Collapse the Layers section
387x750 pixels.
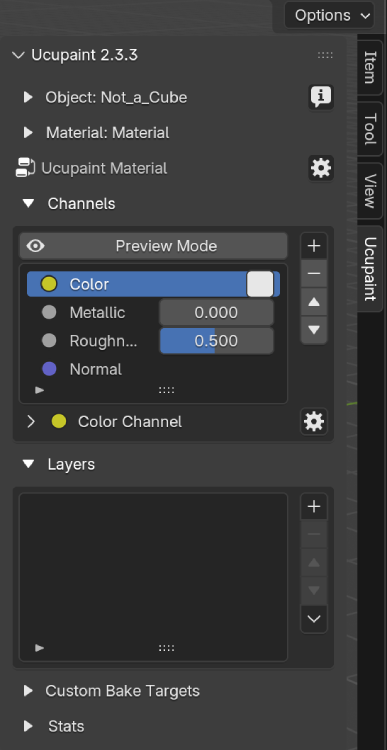tap(29, 464)
